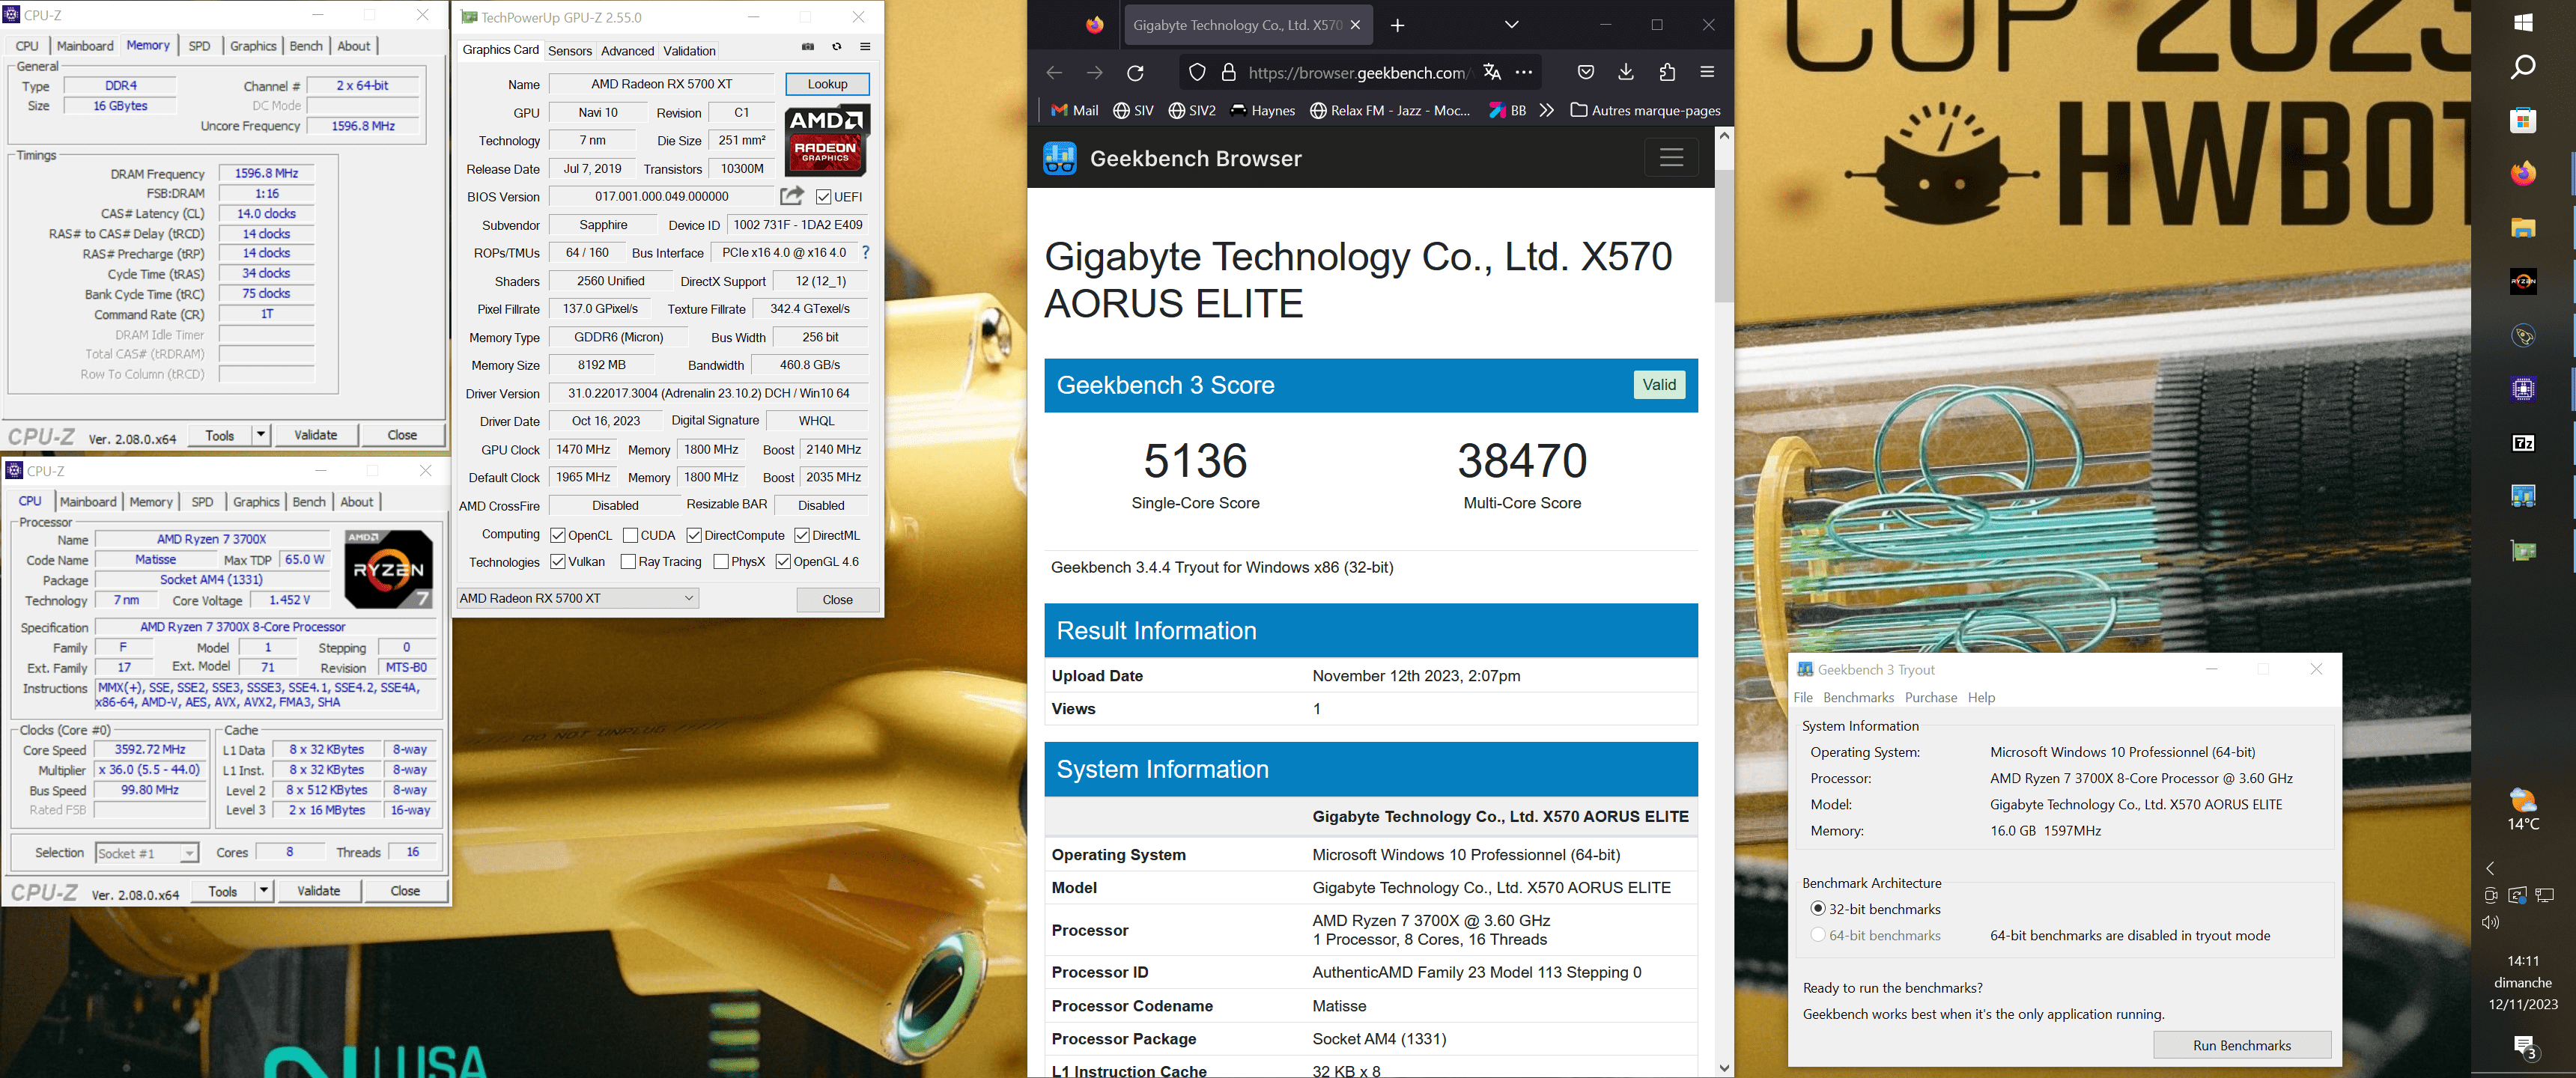2576x1078 pixels.
Task: Click the Bus Interface question mark
Action: (x=865, y=253)
